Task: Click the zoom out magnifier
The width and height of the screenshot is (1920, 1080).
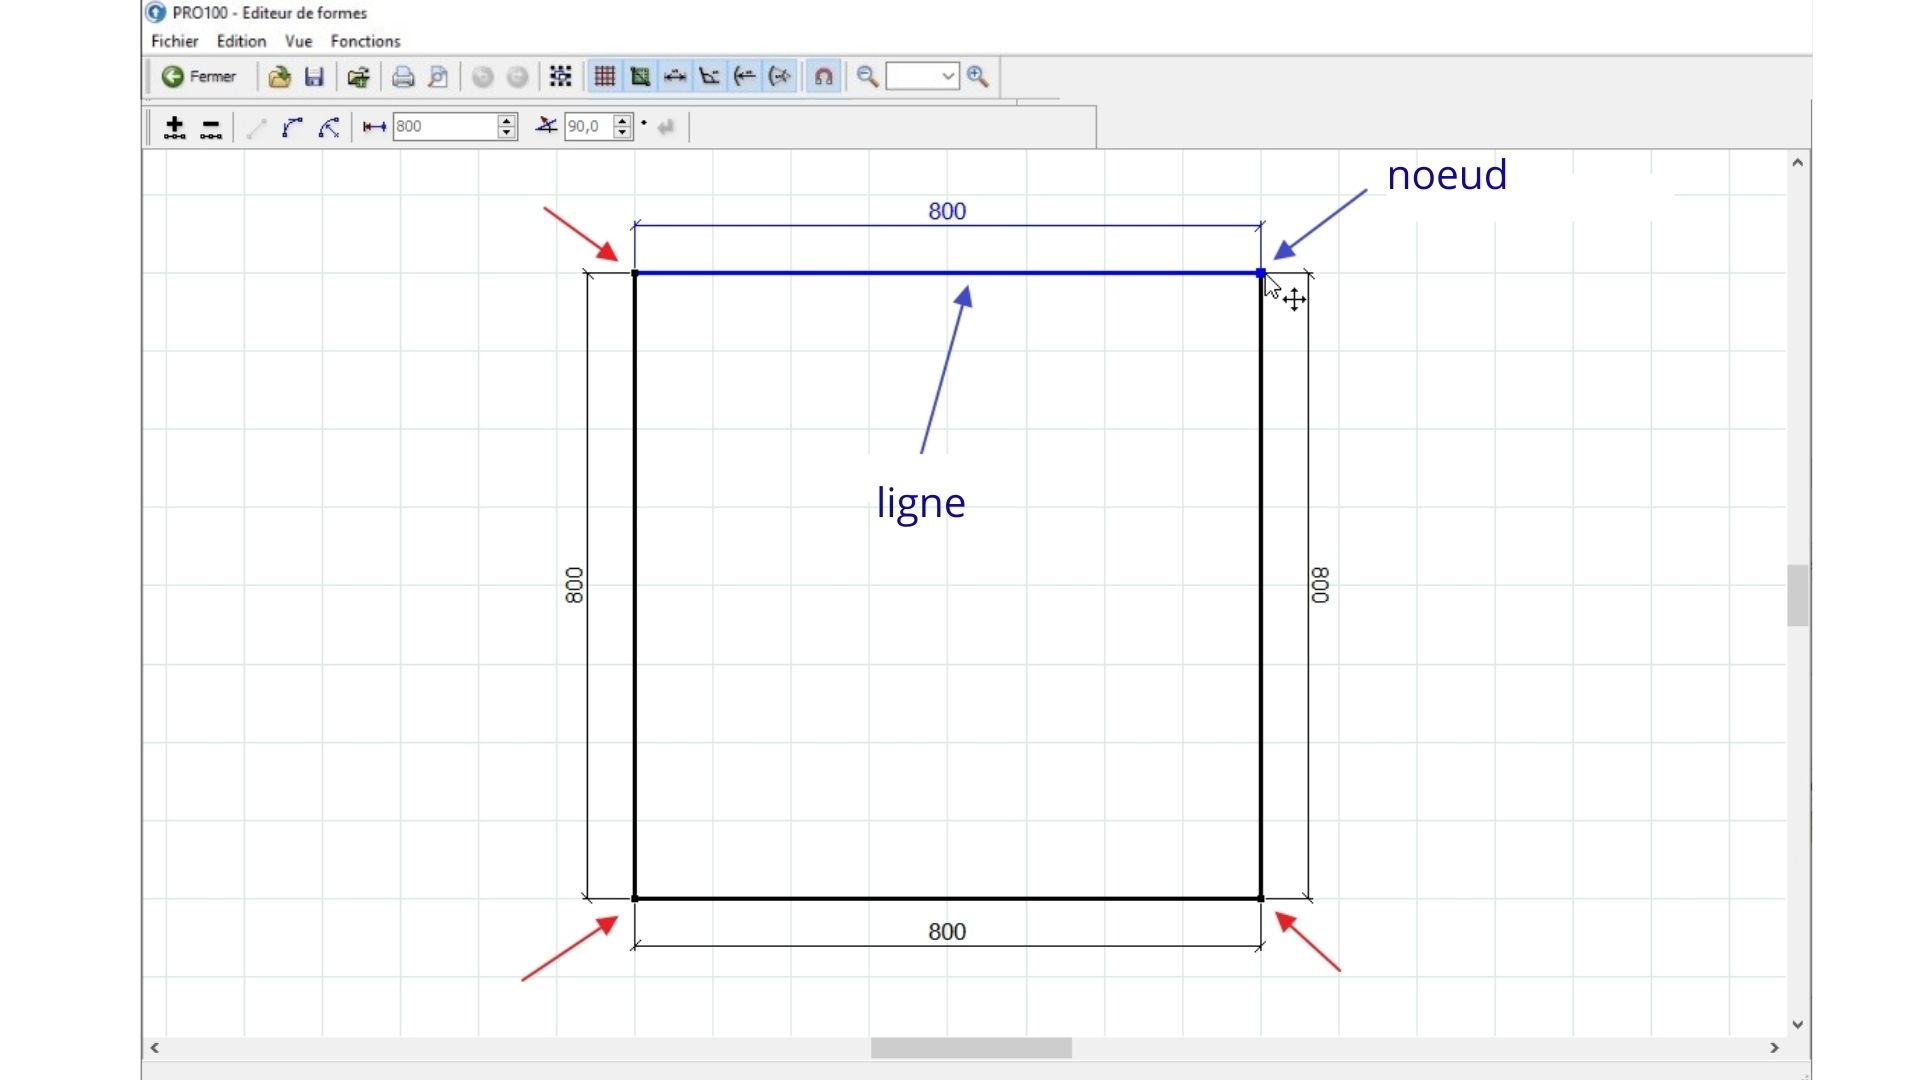Action: (867, 77)
